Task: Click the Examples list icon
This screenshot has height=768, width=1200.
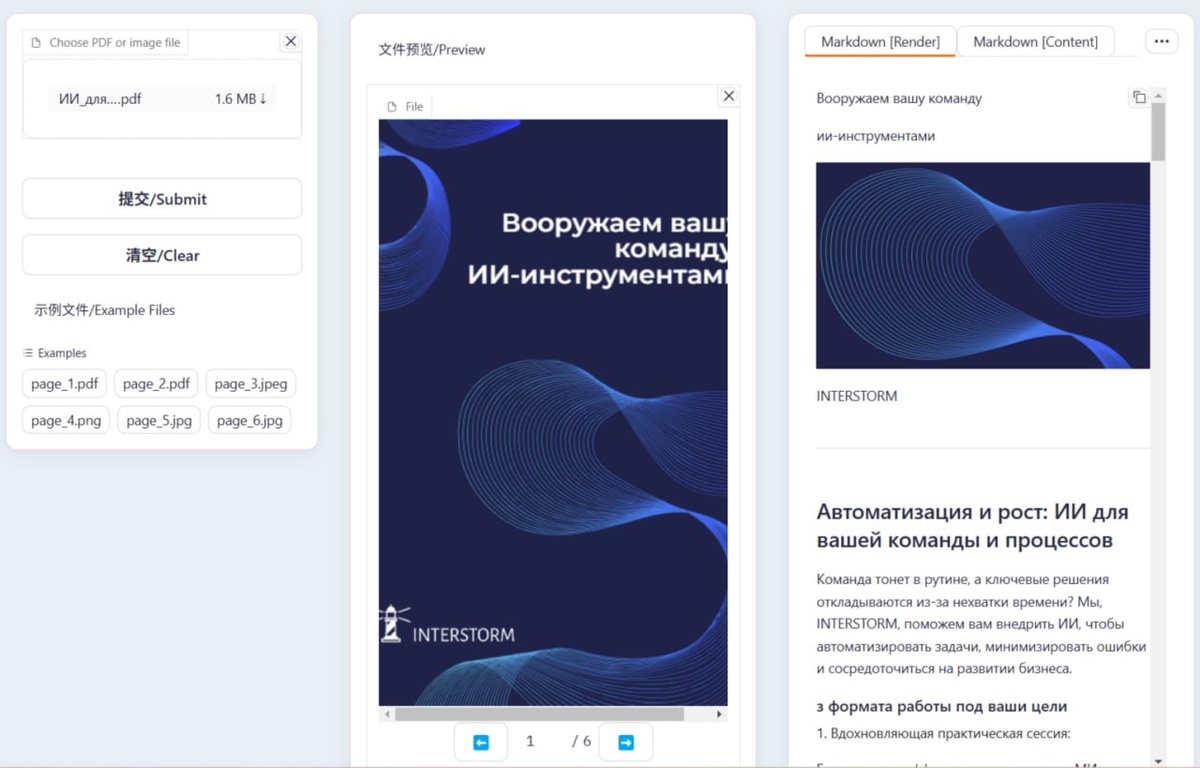Action: (x=28, y=353)
